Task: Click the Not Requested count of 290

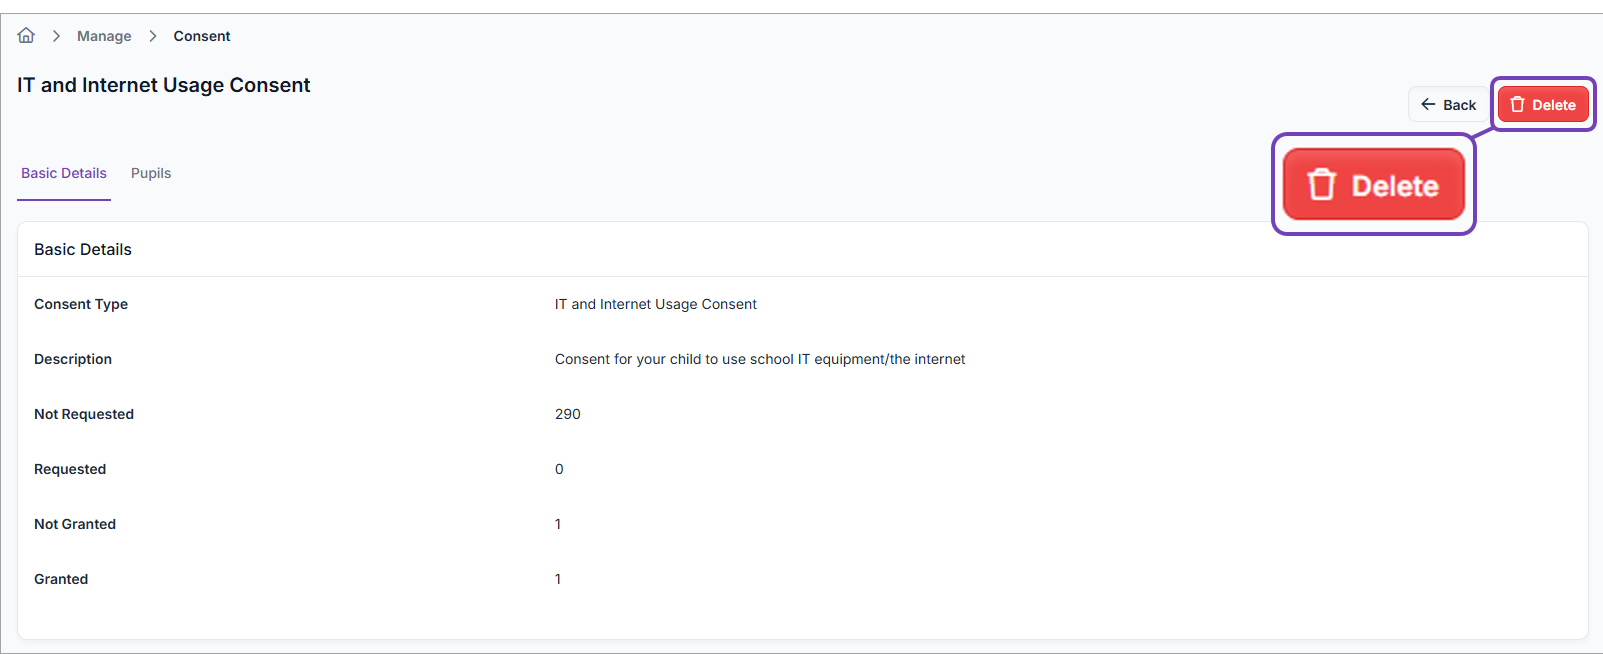Action: (x=568, y=414)
